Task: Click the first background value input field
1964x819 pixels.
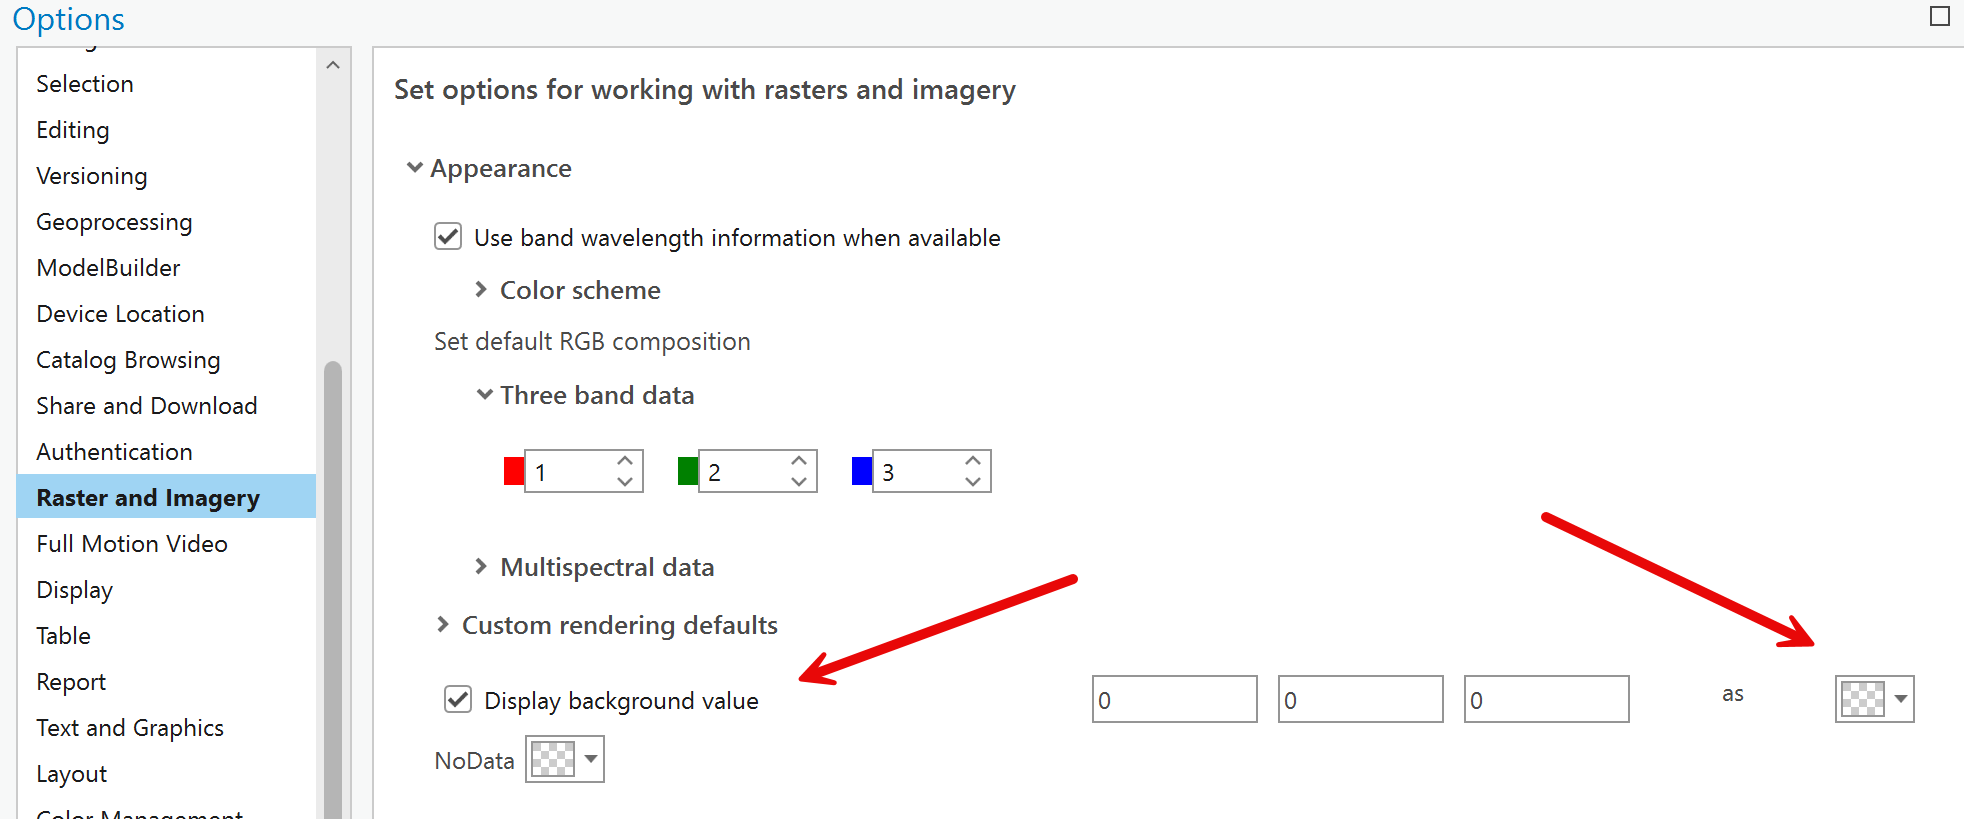Action: click(x=1173, y=699)
